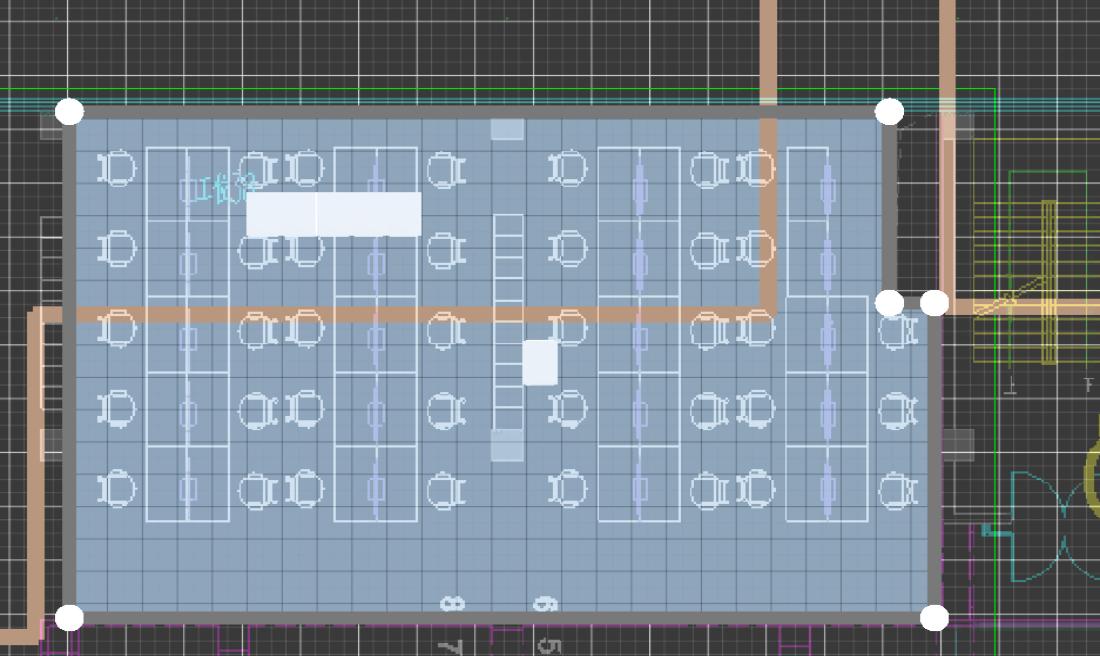
Task: Select the bottom-left office chair symbol
Action: [118, 489]
